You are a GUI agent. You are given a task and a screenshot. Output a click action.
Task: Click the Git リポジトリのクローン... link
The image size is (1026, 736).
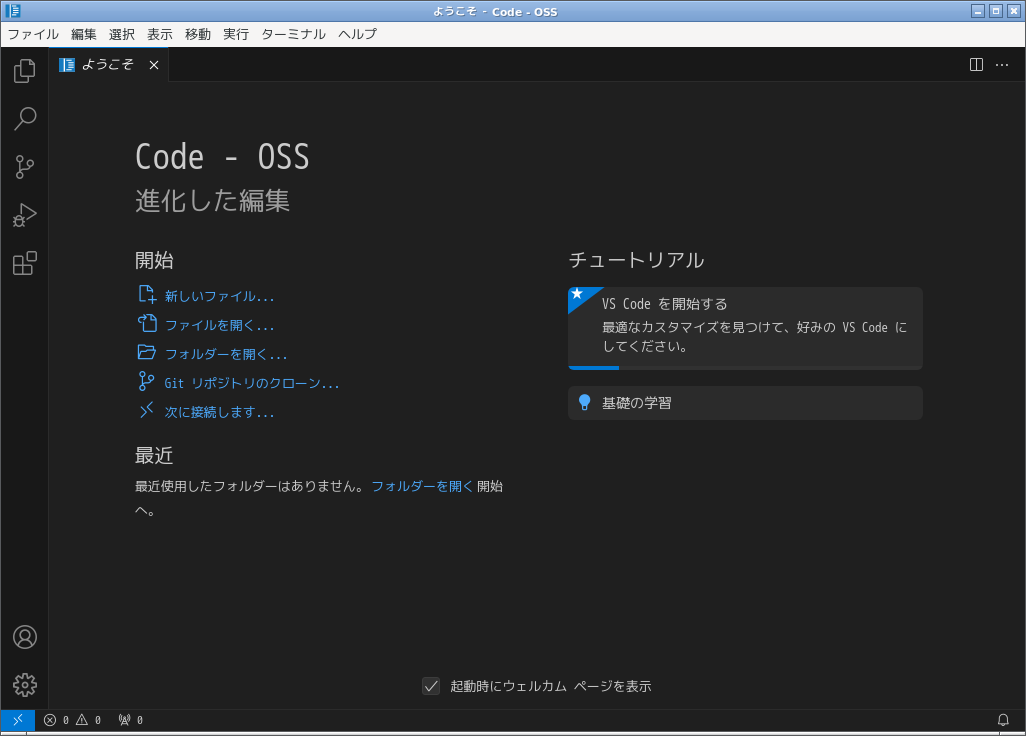(x=252, y=383)
